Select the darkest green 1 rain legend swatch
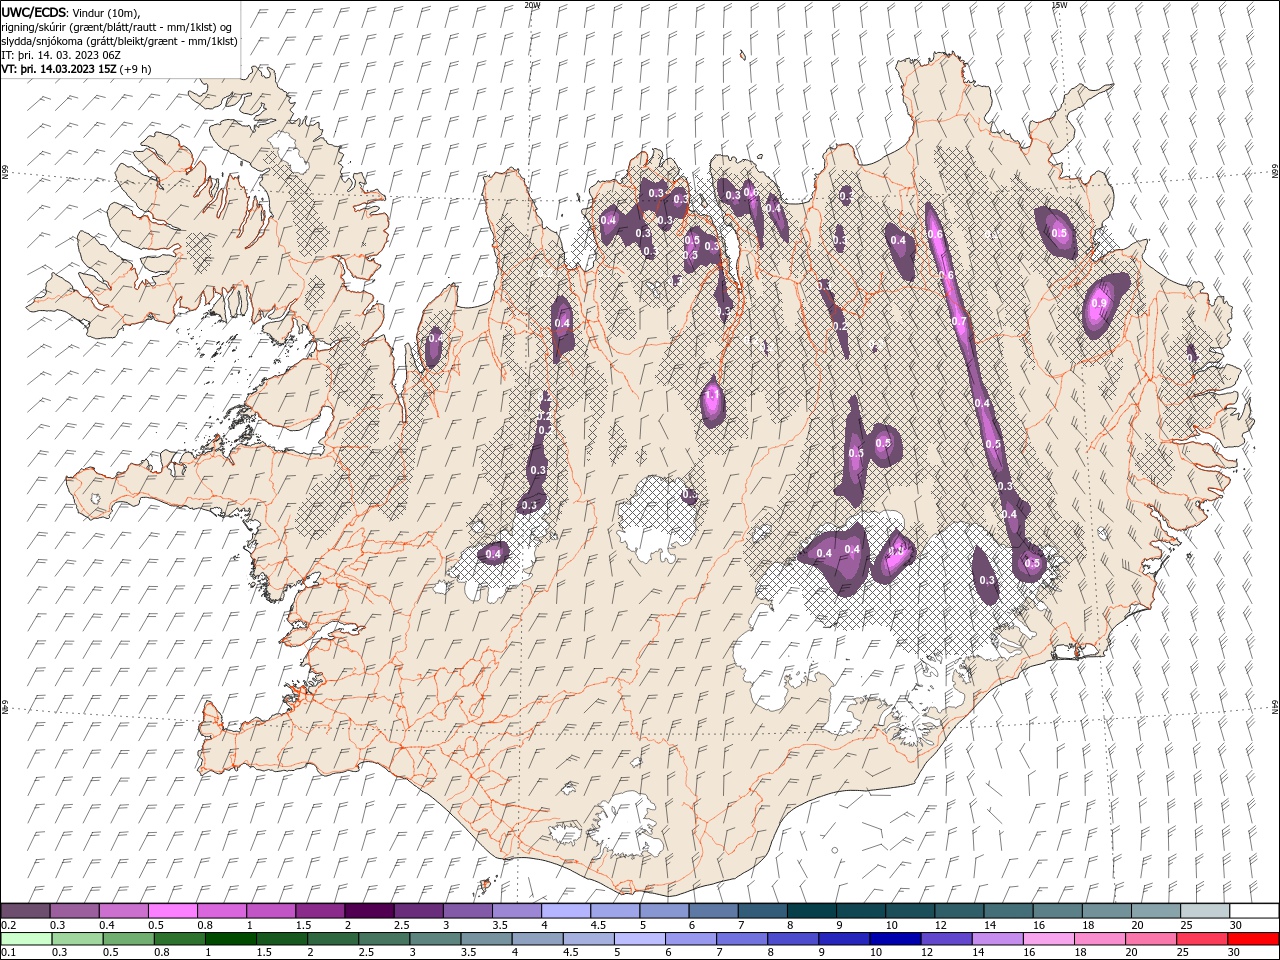1280x960 pixels. 231,939
